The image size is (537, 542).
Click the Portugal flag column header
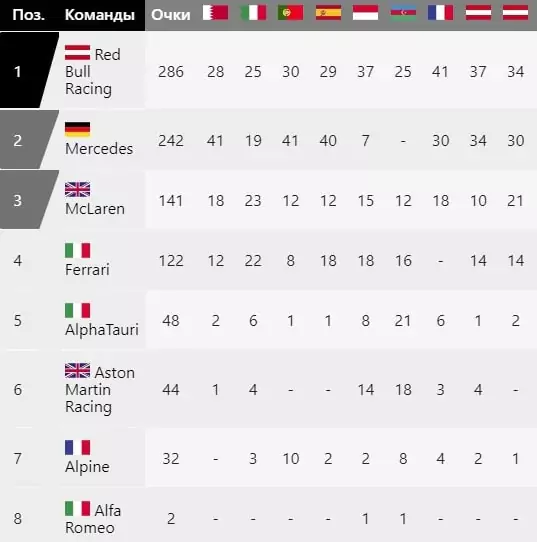coord(290,13)
